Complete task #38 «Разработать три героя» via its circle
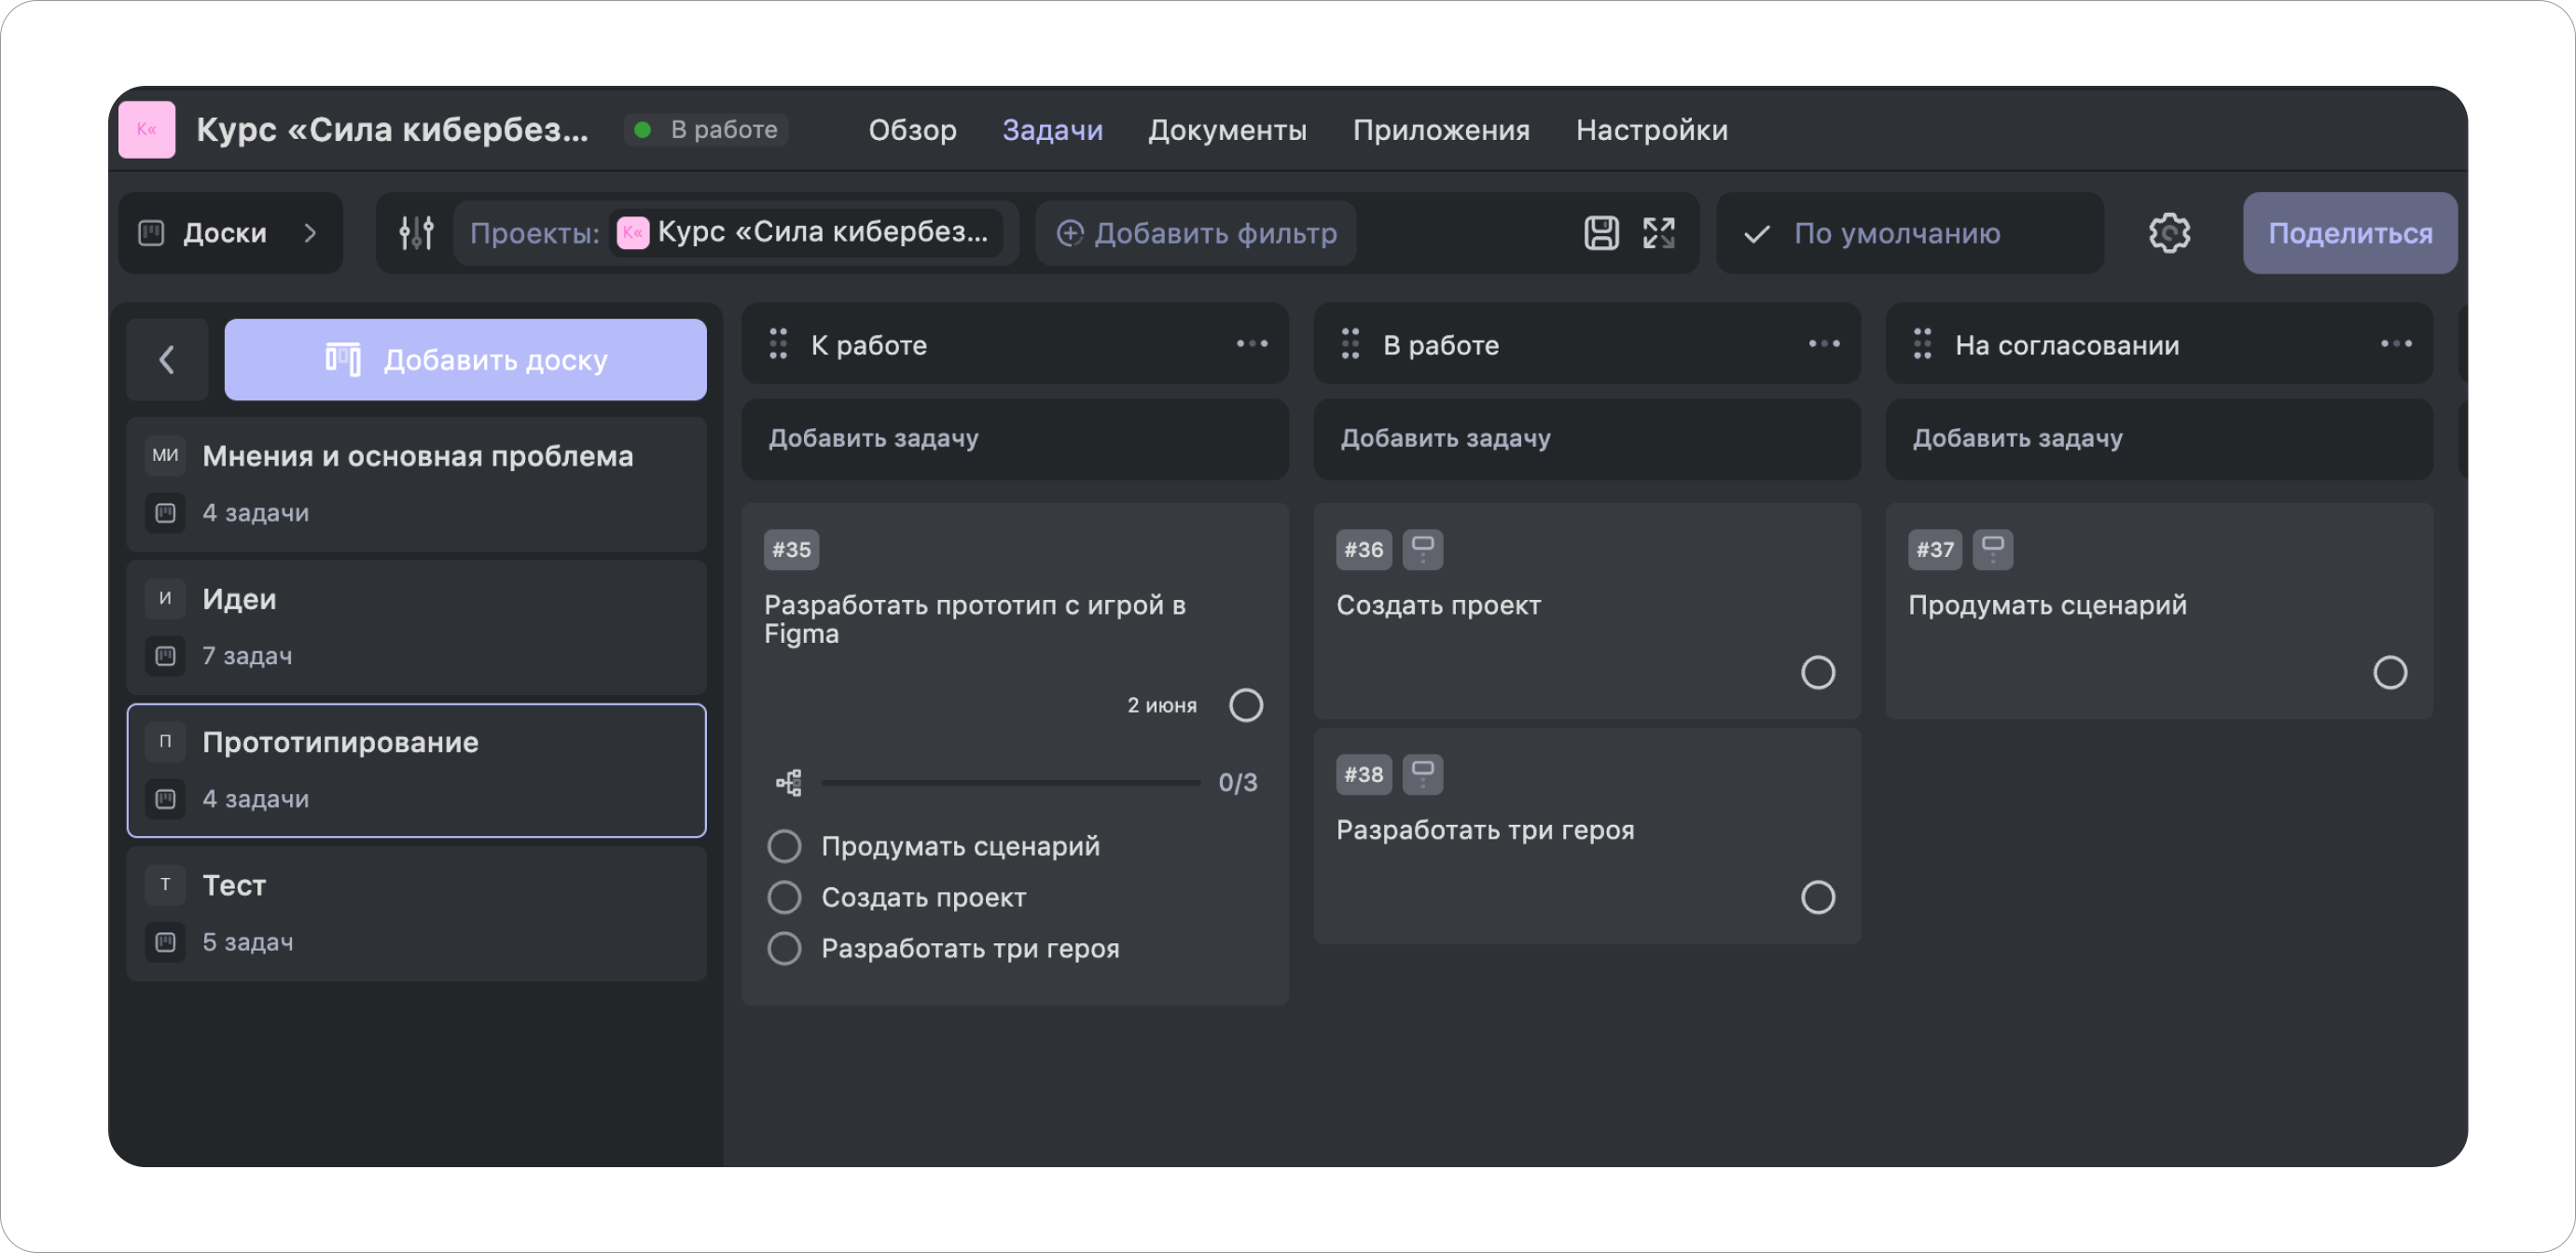The height and width of the screenshot is (1253, 2576). [1817, 897]
